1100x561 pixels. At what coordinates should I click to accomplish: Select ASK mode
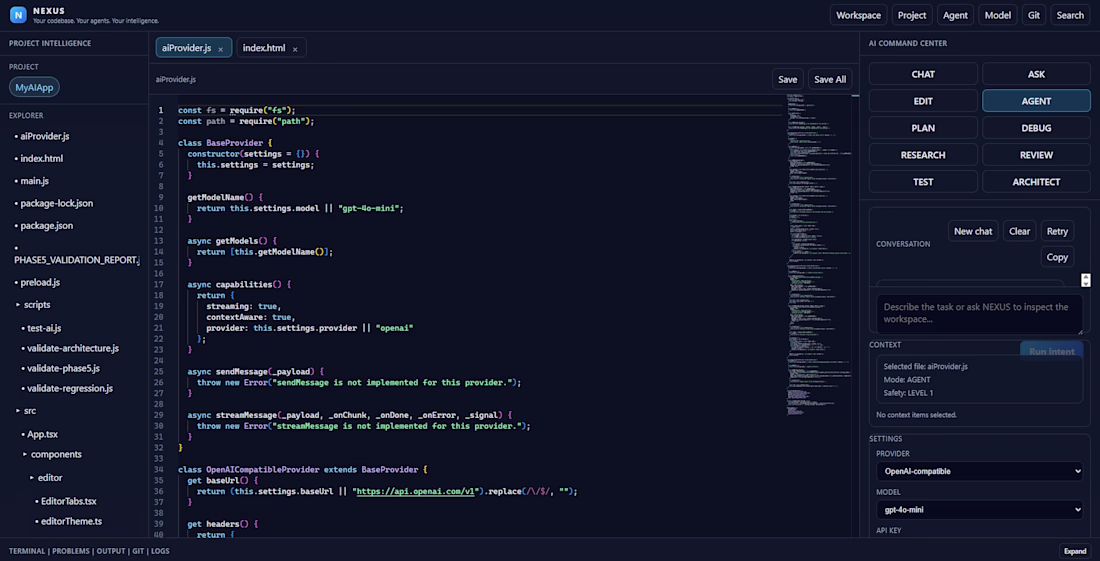tap(1036, 74)
